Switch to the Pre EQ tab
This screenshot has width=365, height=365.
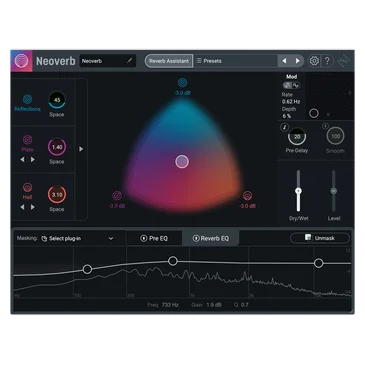(154, 238)
